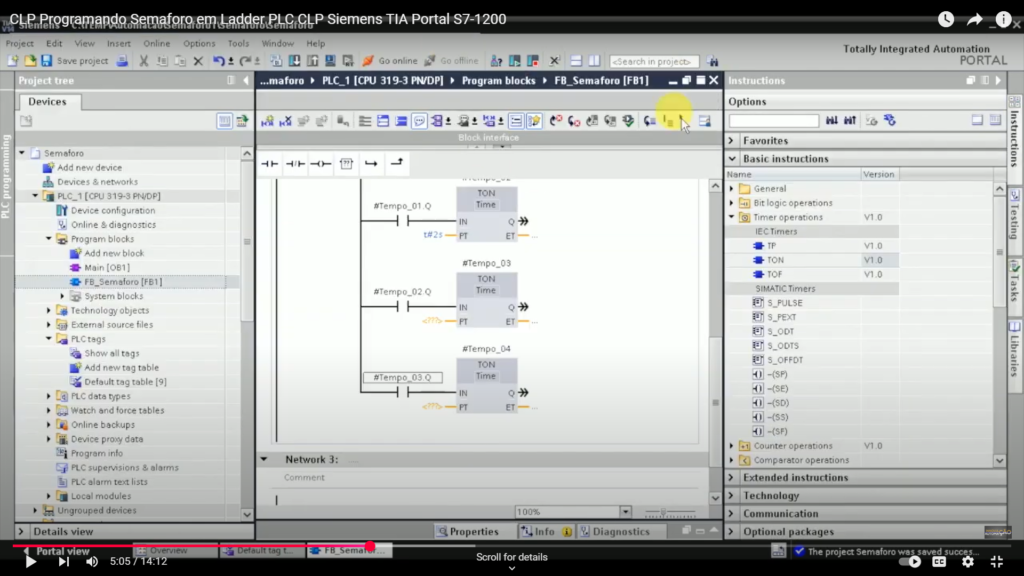Open the YouTube settings gear

(x=968, y=561)
